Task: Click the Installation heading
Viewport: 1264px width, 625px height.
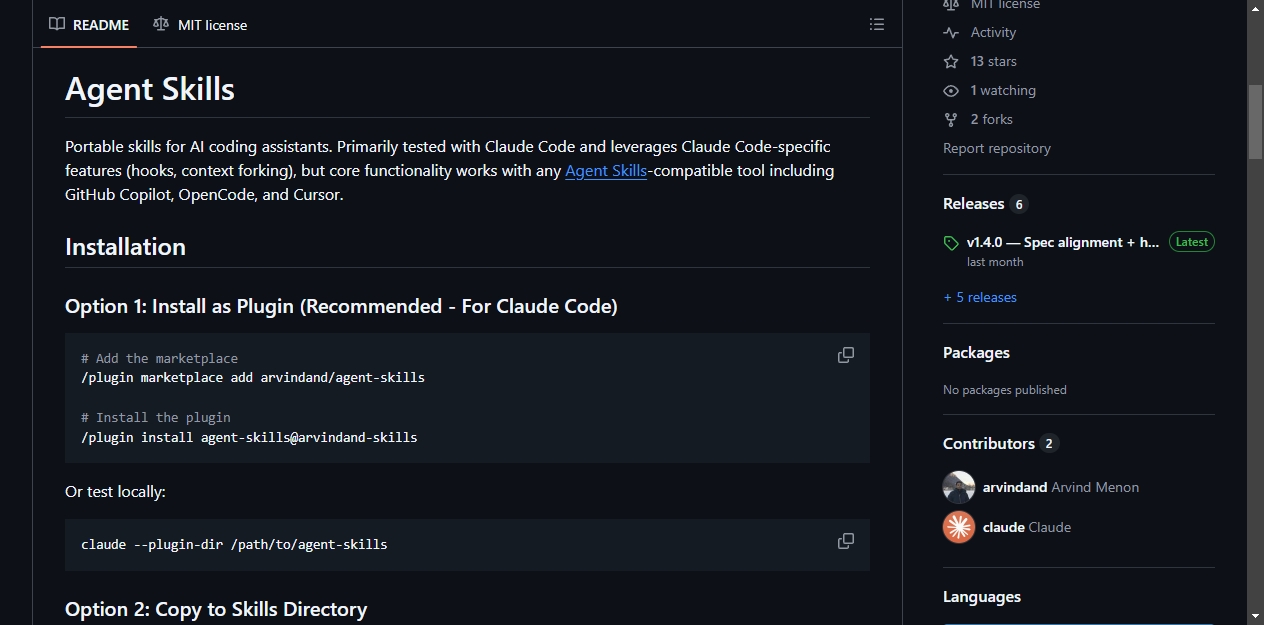Action: click(x=125, y=247)
